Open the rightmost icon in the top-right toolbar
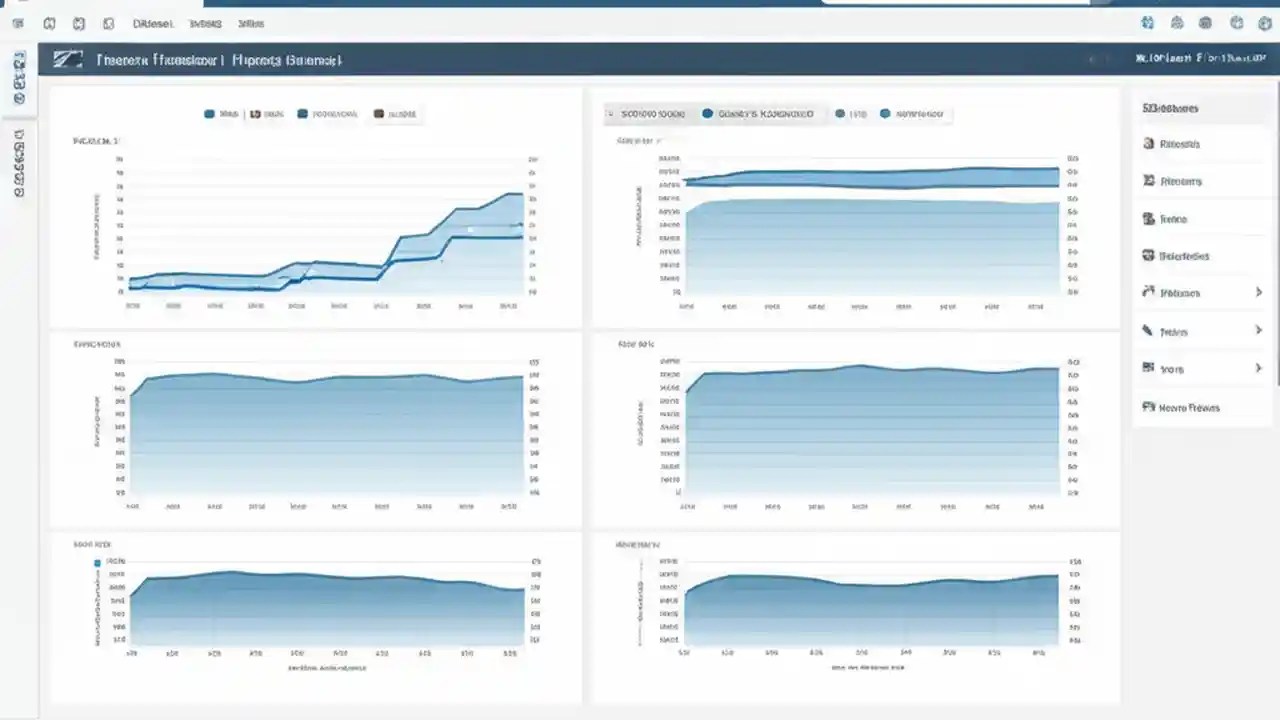The image size is (1280, 720). click(x=1264, y=23)
